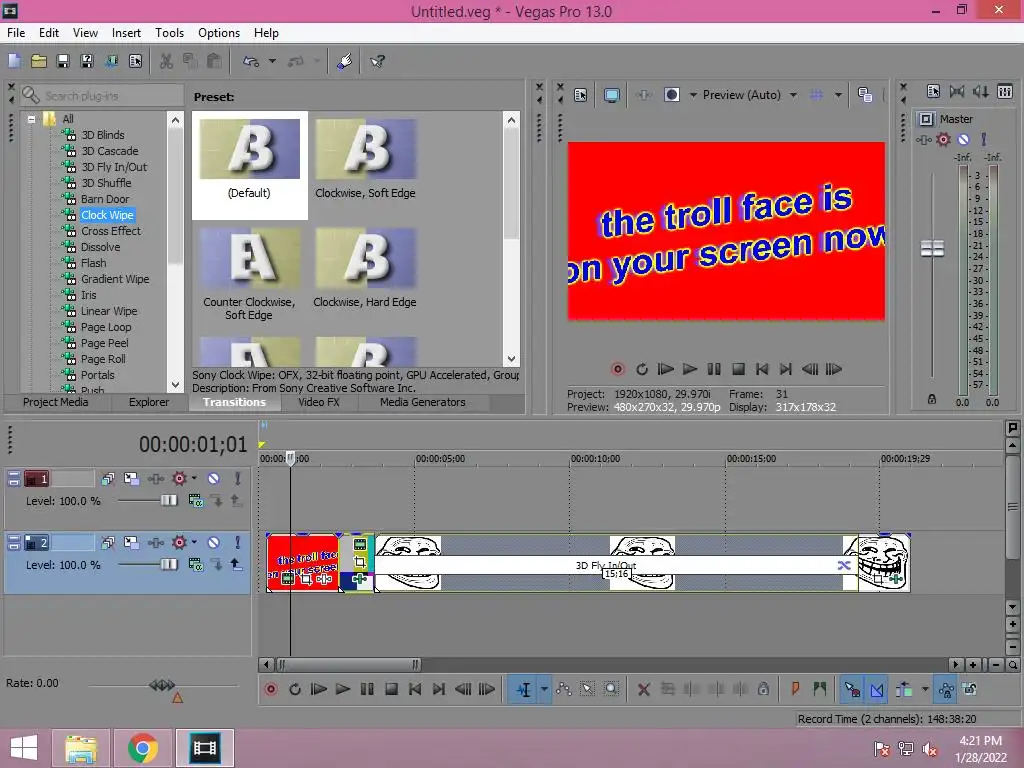This screenshot has width=1024, height=768.
Task: Toggle Mute on track 1
Action: click(x=214, y=479)
